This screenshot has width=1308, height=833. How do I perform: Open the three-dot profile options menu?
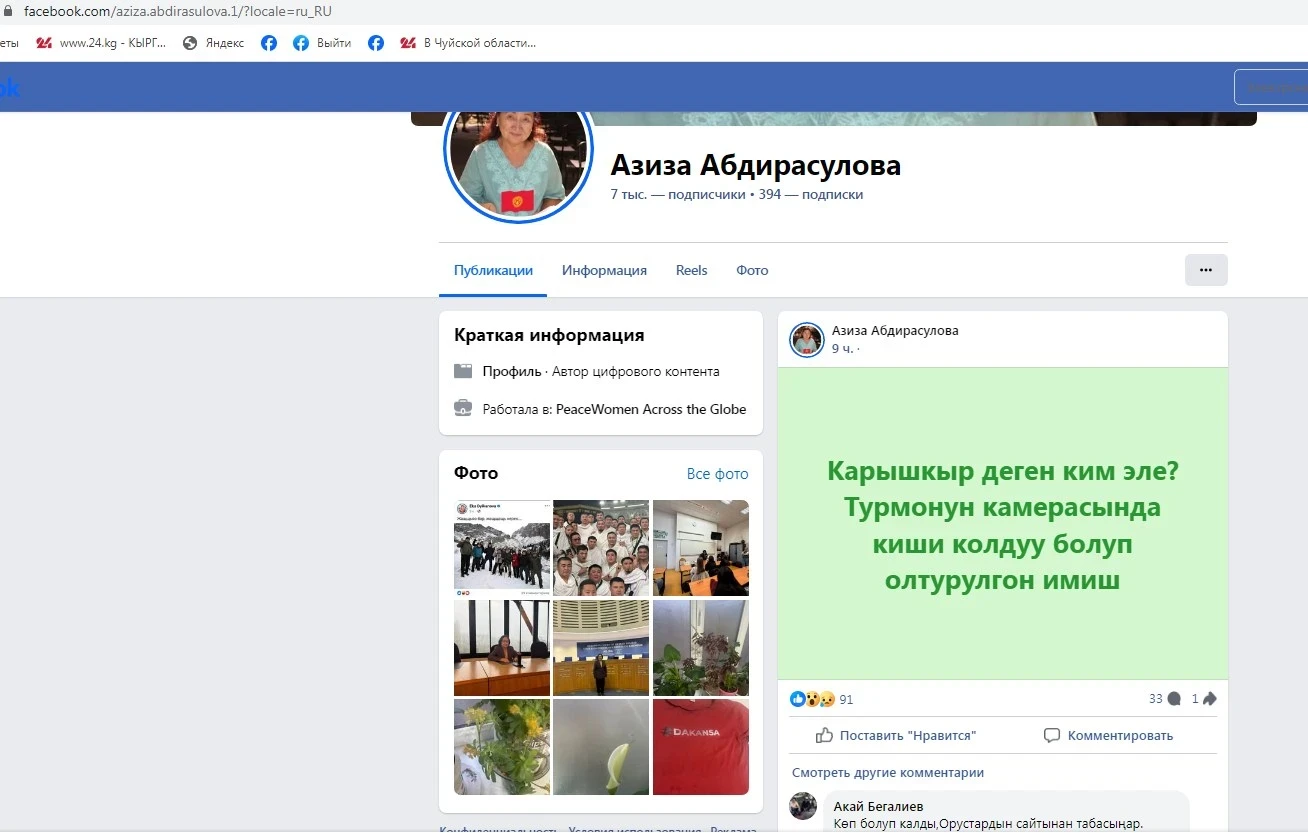coord(1205,270)
